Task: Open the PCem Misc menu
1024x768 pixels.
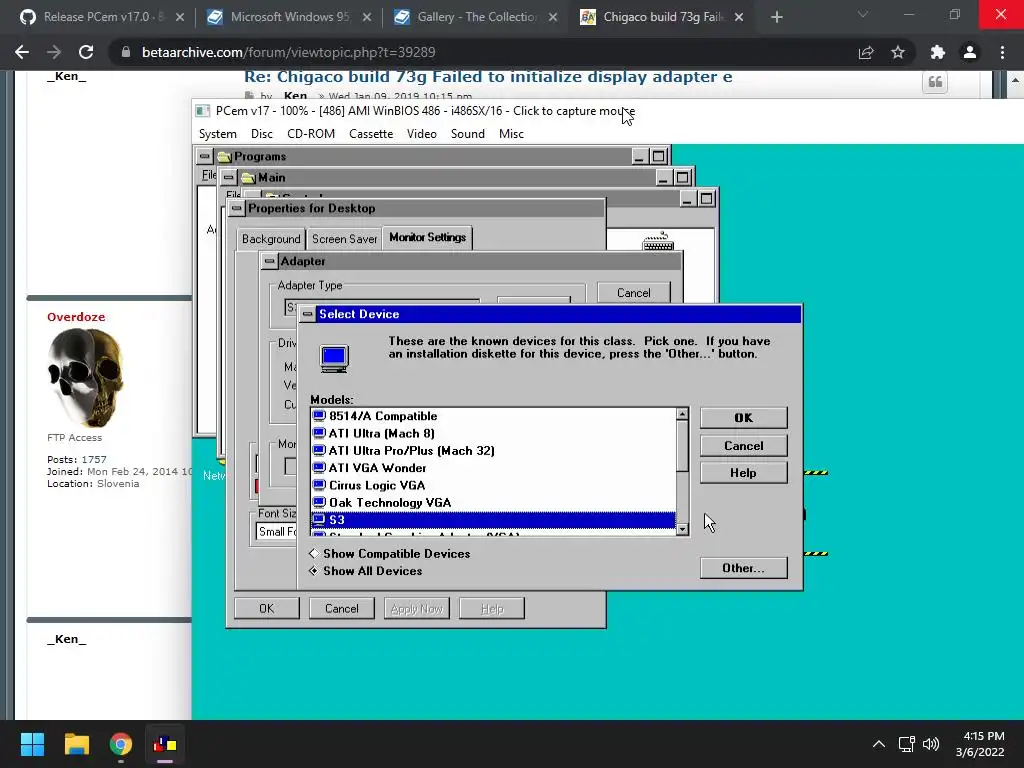Action: point(511,134)
